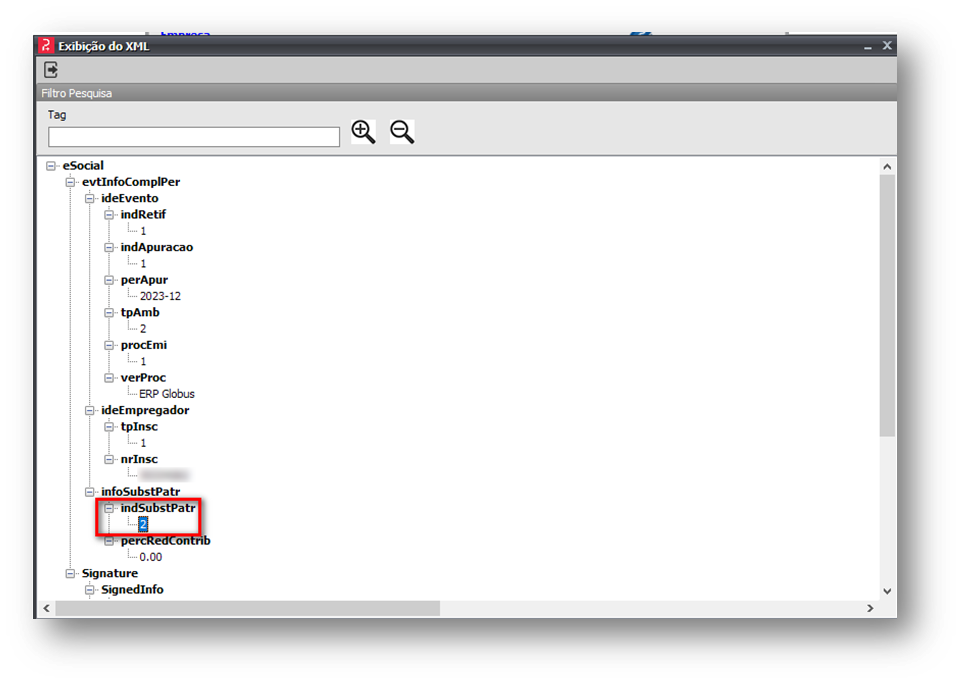Collapse the percRedContrib node
Screen dimensions: 962x684
tap(109, 541)
